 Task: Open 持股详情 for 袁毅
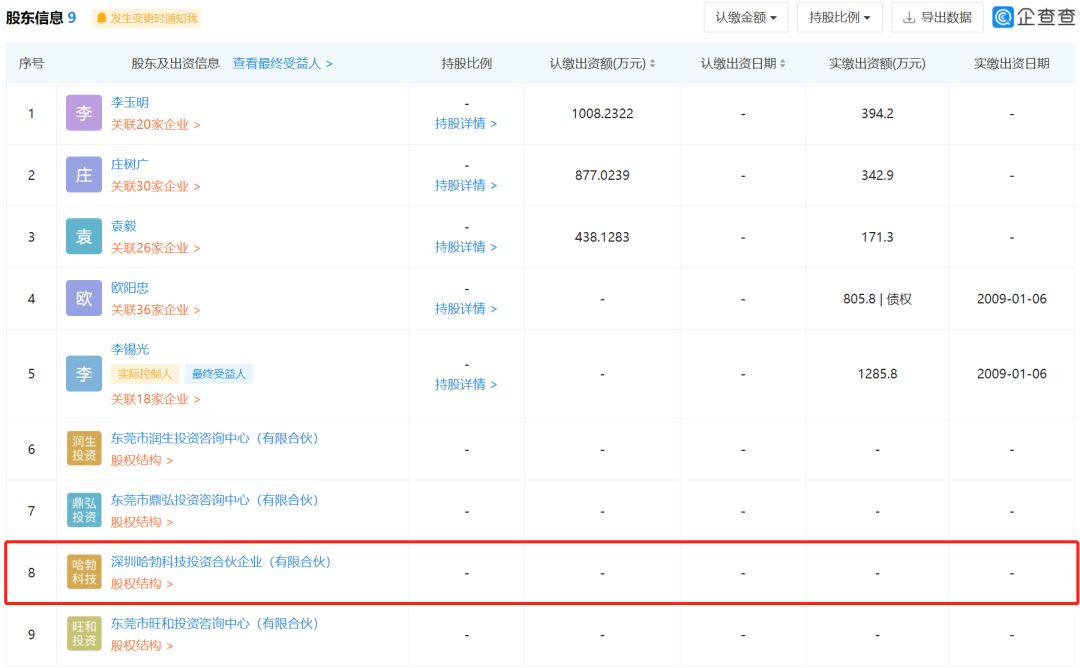point(466,247)
